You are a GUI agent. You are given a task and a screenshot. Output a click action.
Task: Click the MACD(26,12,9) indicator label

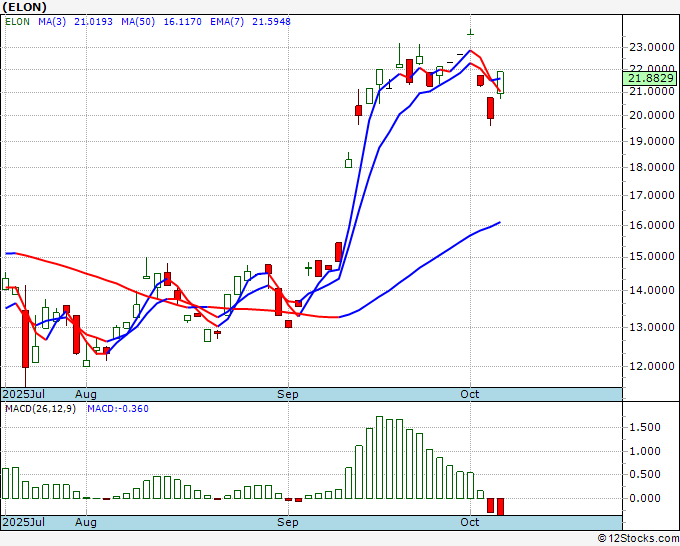(x=40, y=409)
